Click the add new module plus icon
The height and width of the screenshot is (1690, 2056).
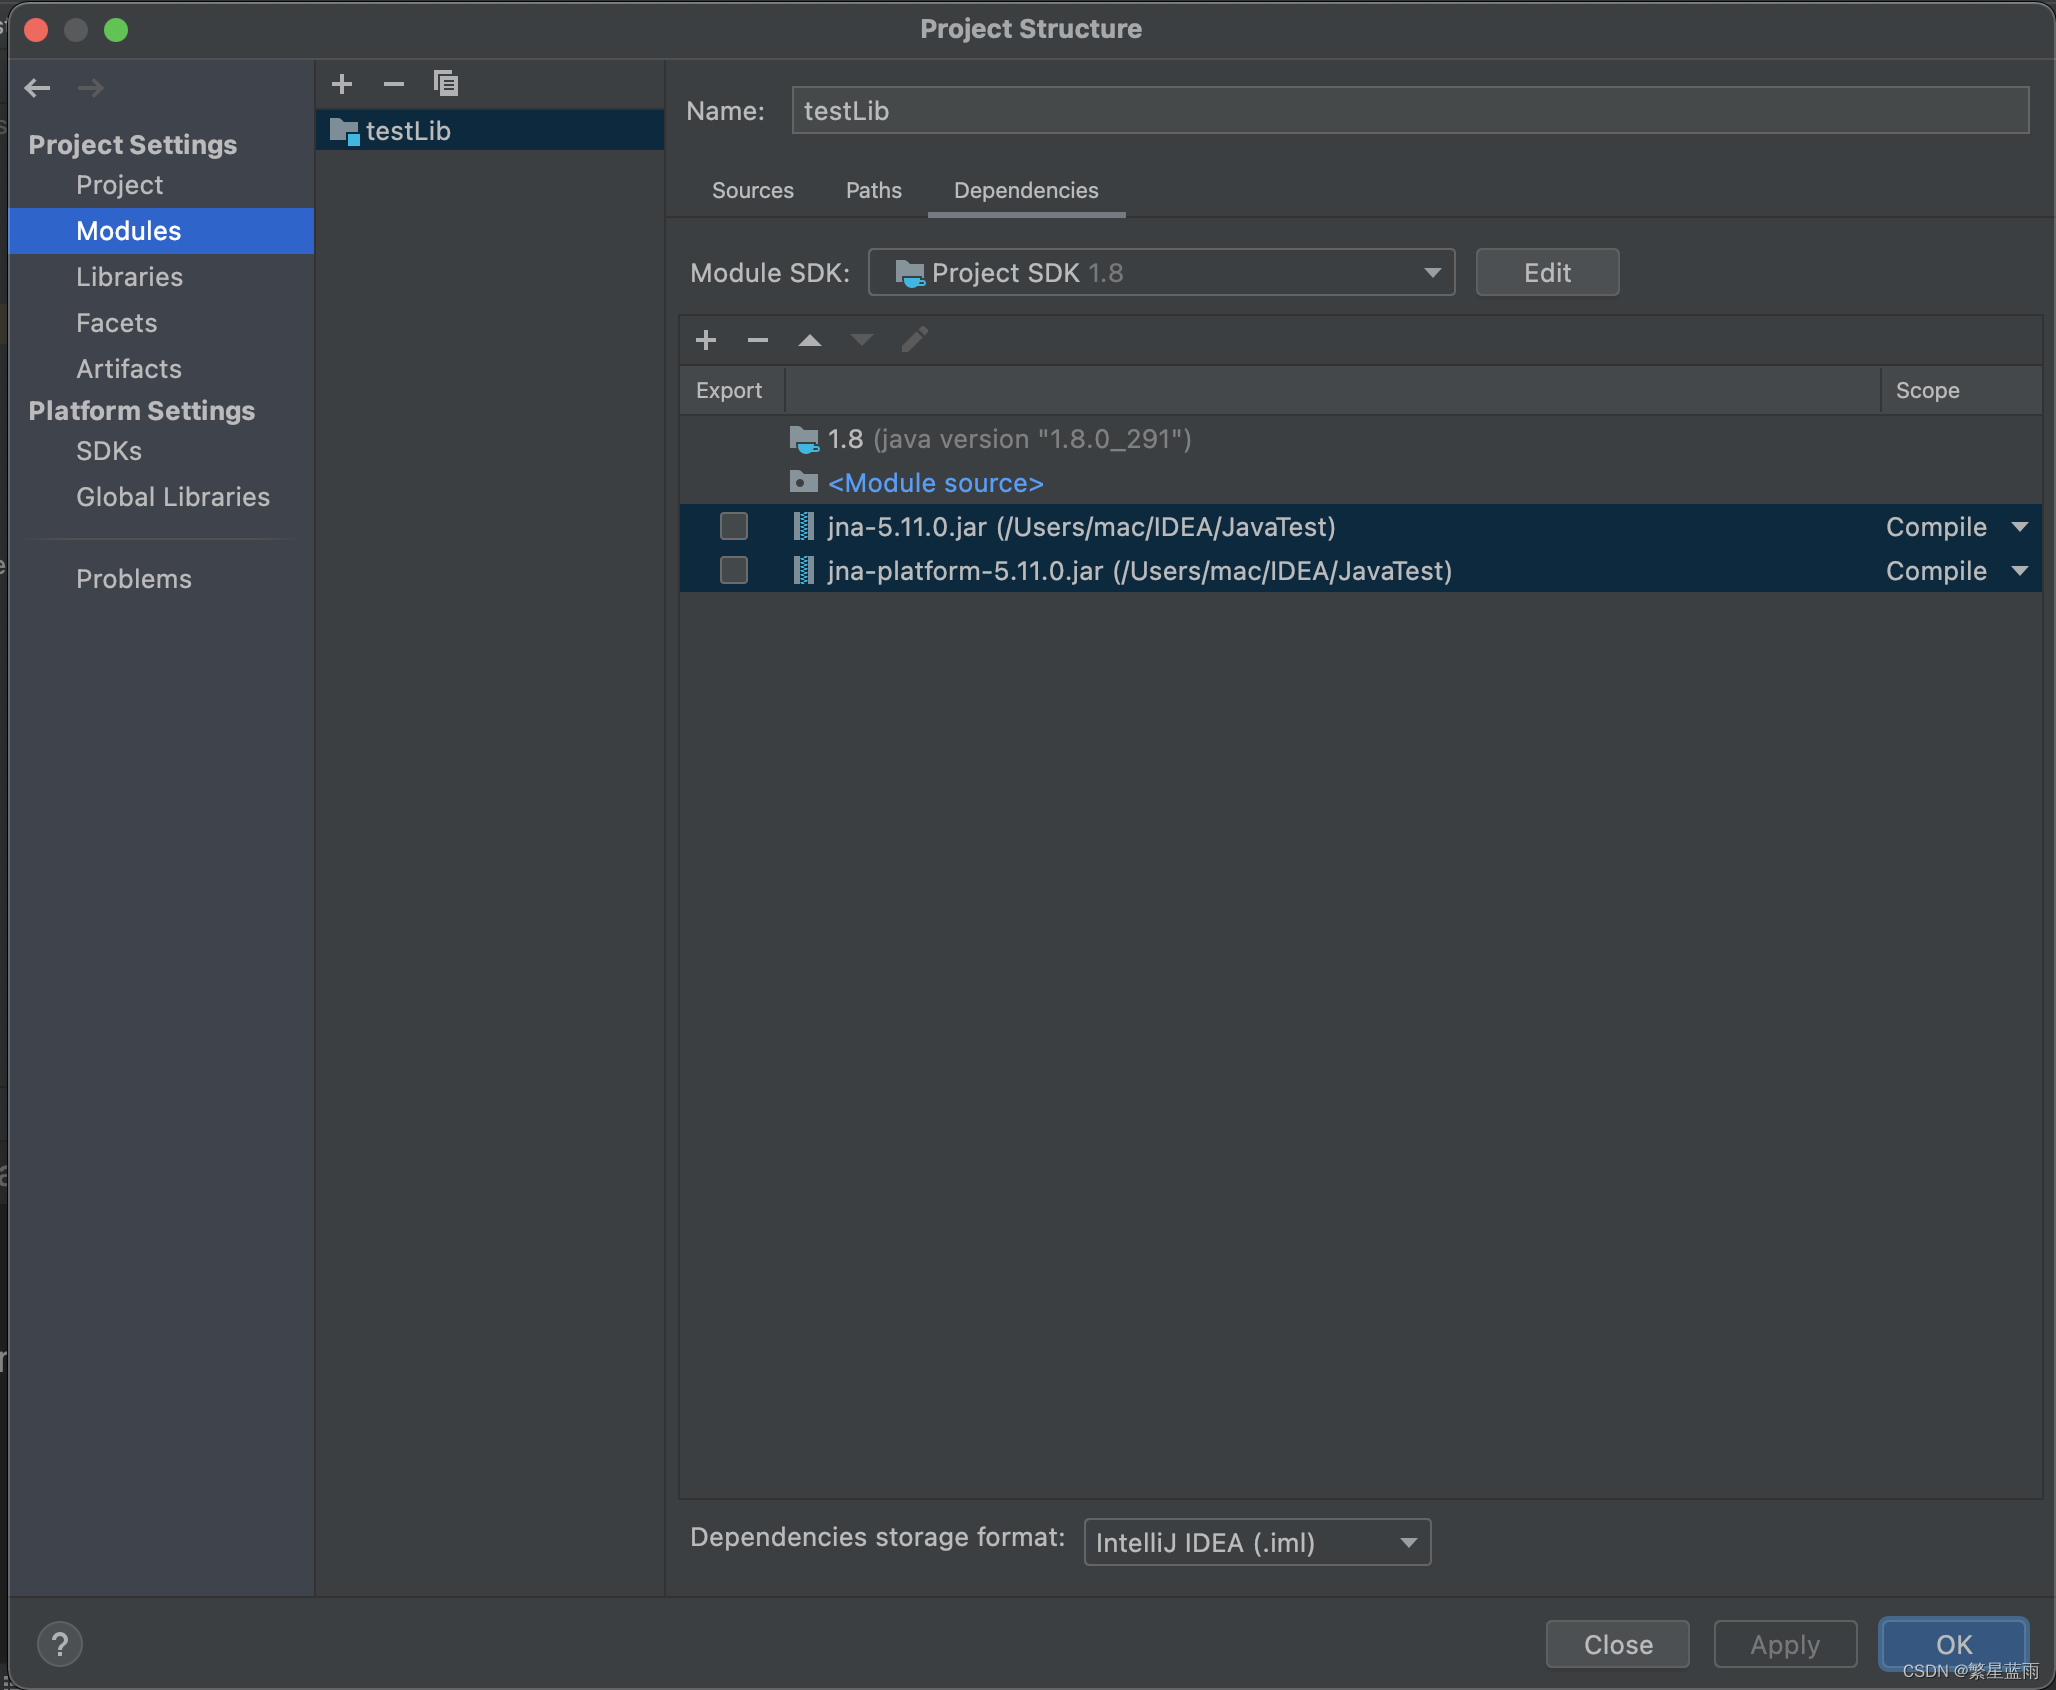[x=340, y=82]
